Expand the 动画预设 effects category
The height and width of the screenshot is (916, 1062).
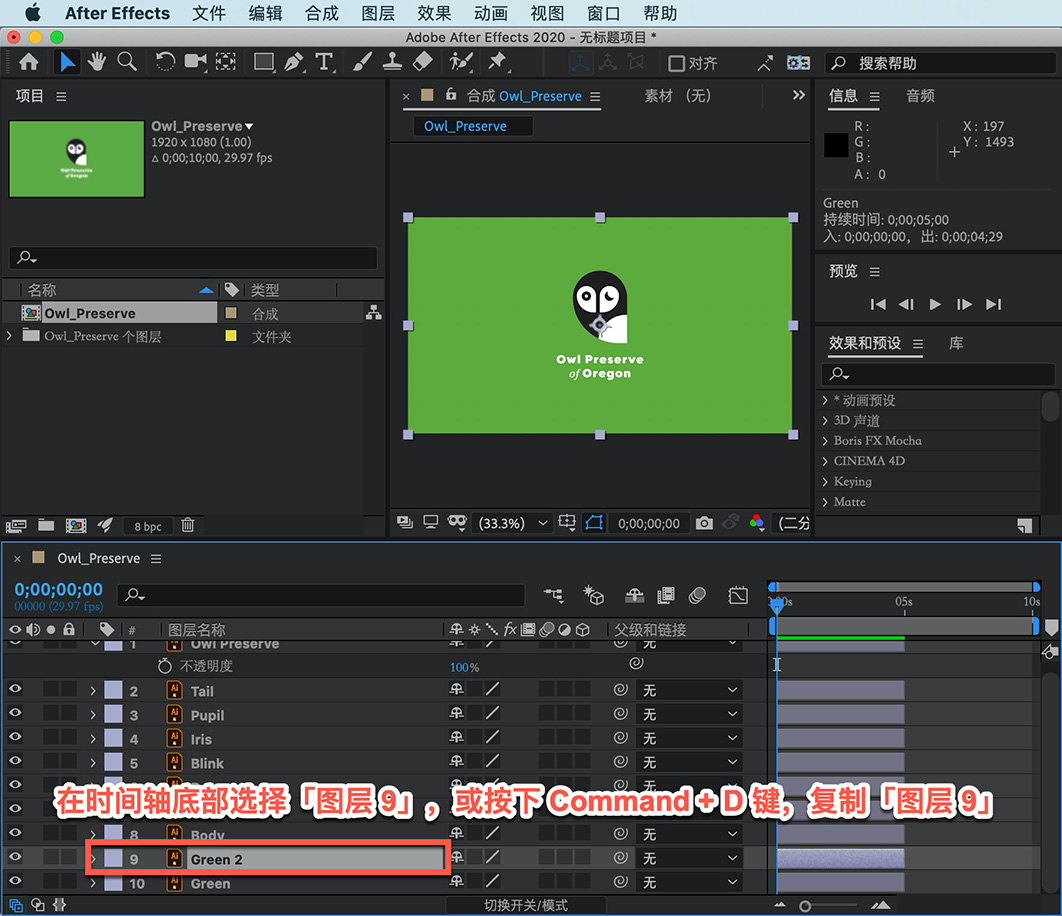[825, 400]
